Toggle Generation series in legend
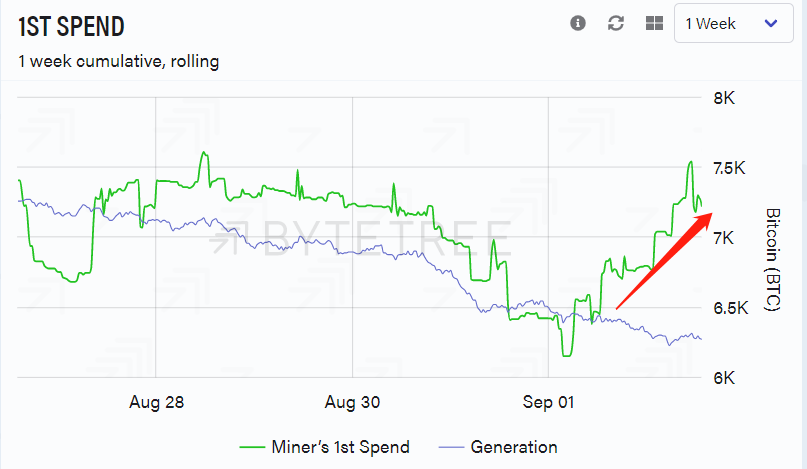 point(513,447)
